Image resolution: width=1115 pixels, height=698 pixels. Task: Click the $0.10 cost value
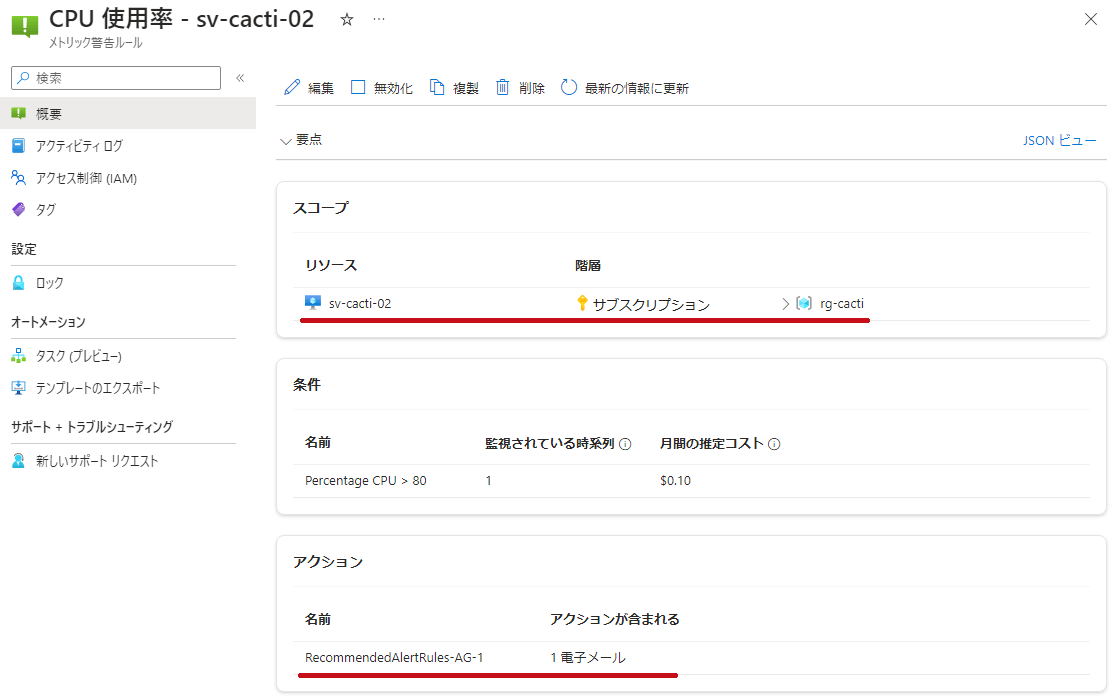coord(676,480)
